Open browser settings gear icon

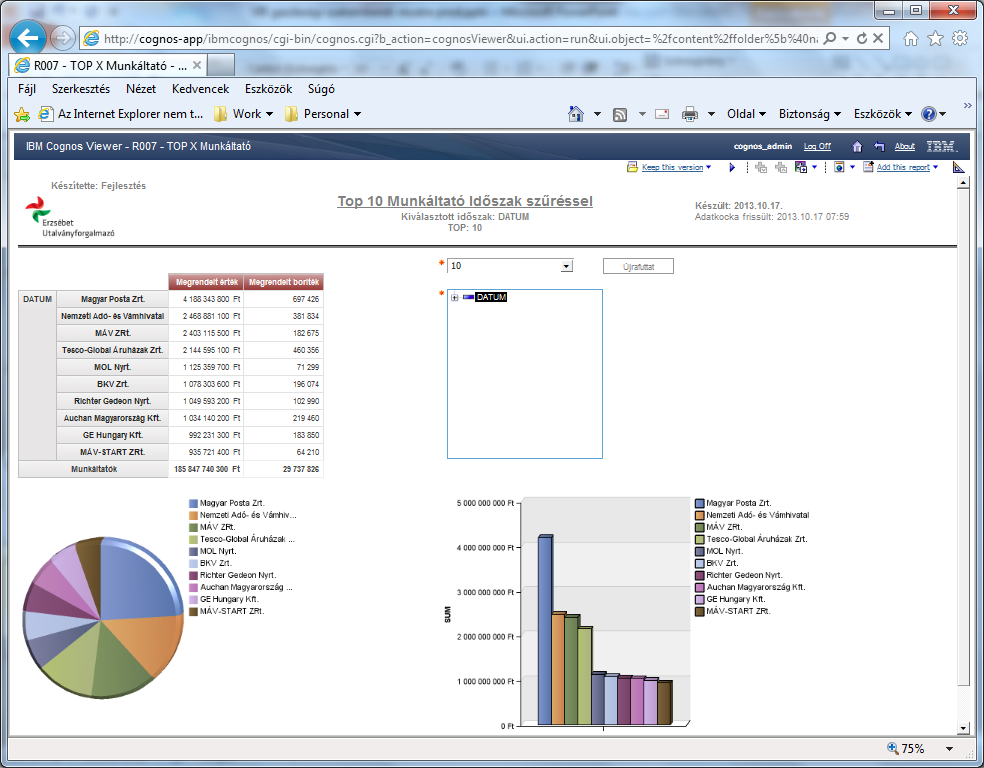960,39
